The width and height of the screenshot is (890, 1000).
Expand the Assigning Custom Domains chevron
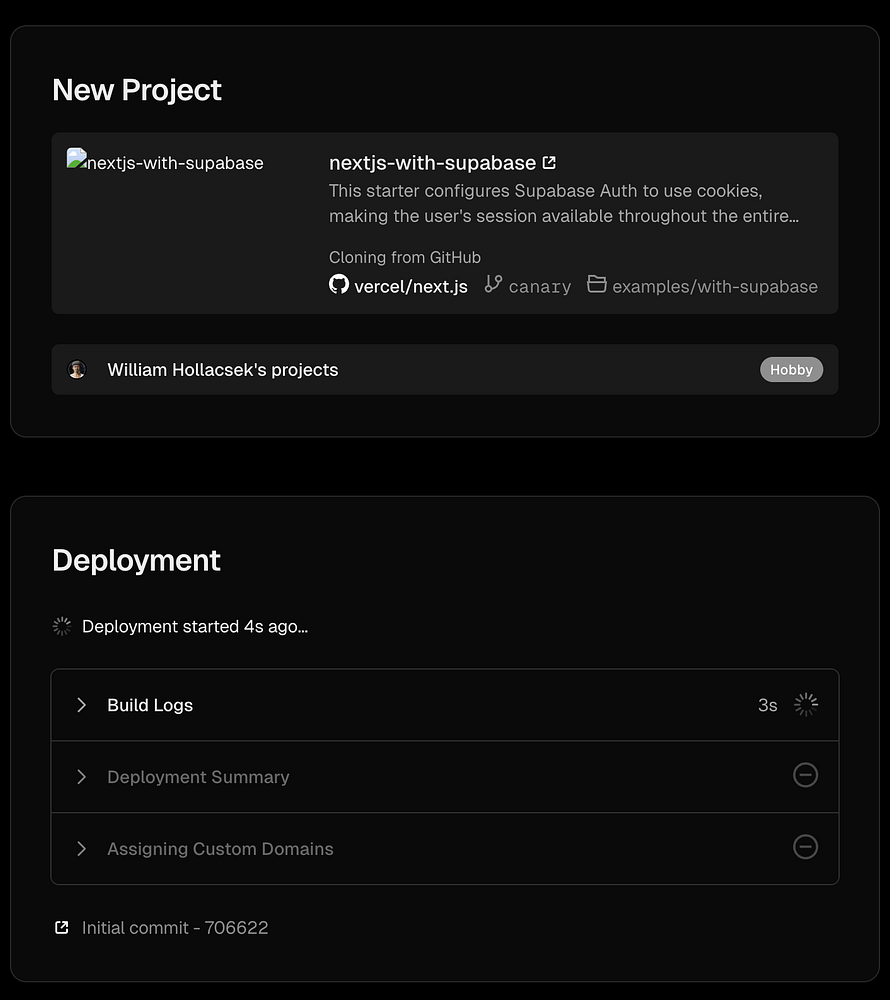tap(82, 849)
